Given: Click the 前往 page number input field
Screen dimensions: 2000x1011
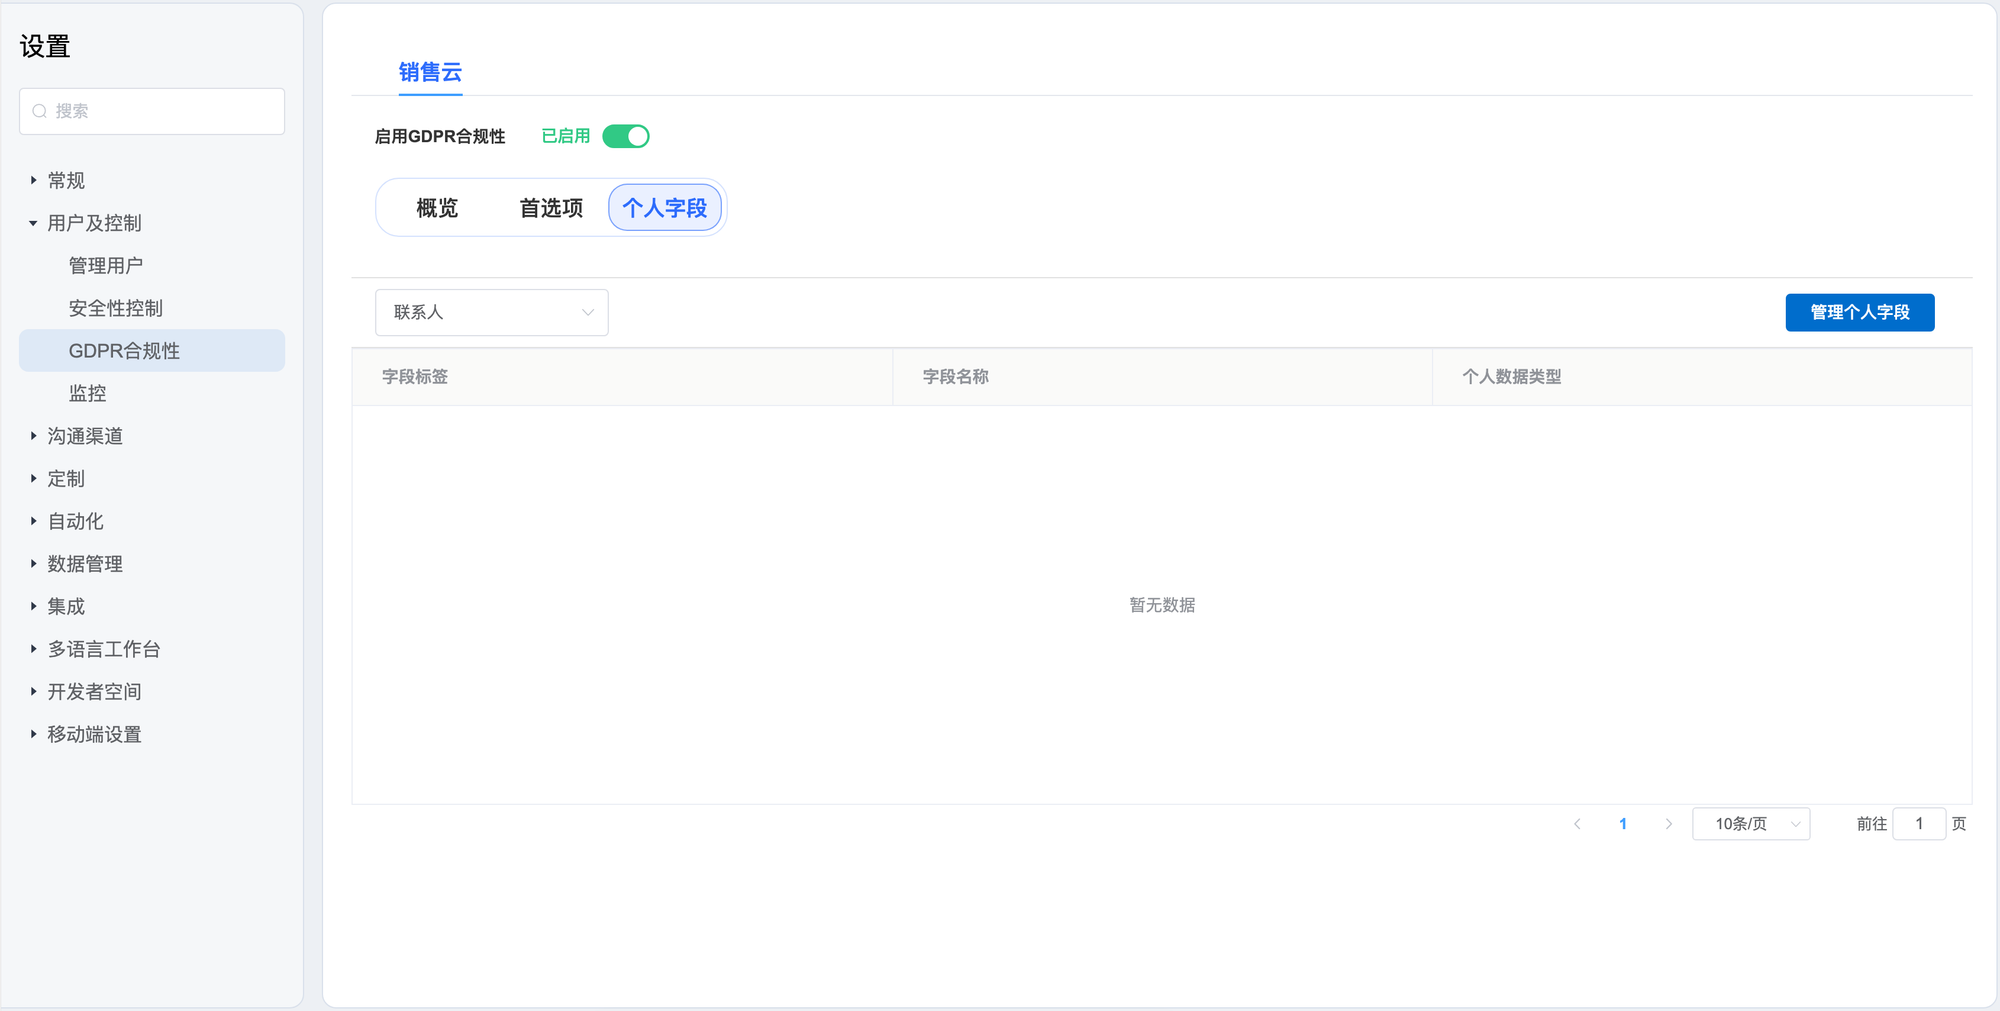Looking at the screenshot, I should coord(1918,824).
